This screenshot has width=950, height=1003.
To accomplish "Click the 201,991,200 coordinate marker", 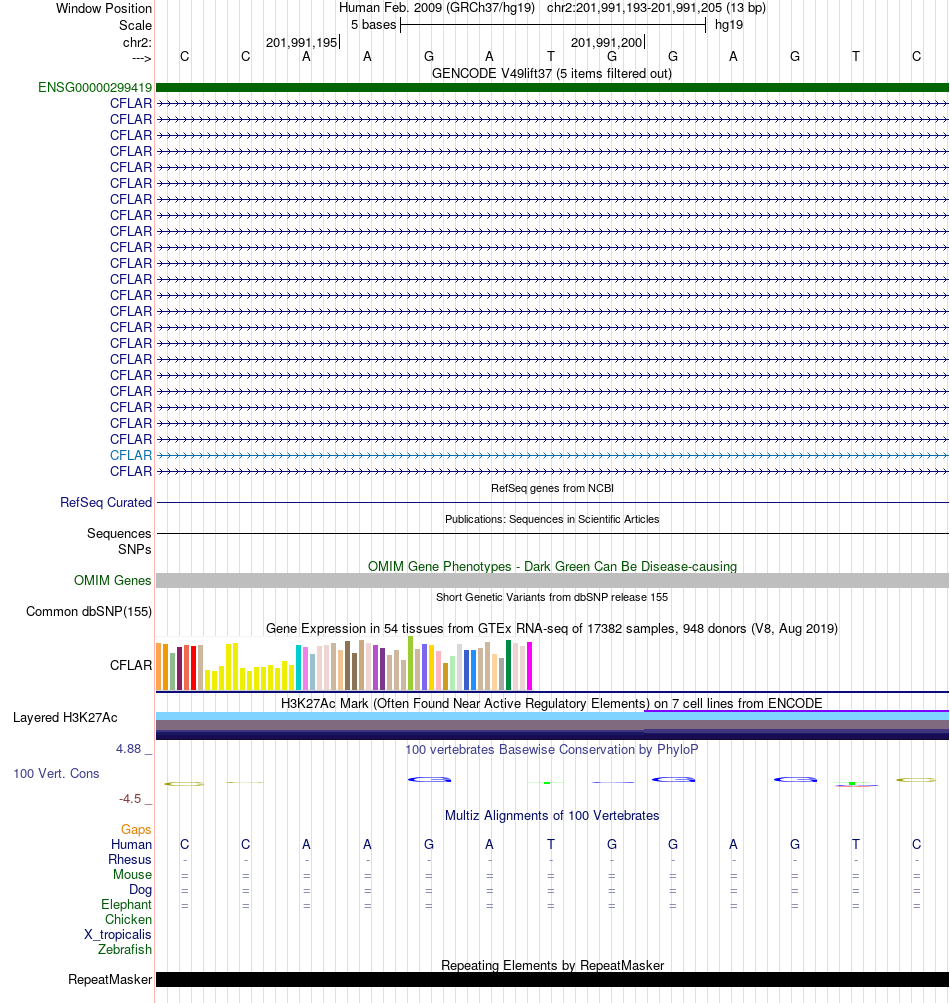I will [606, 43].
